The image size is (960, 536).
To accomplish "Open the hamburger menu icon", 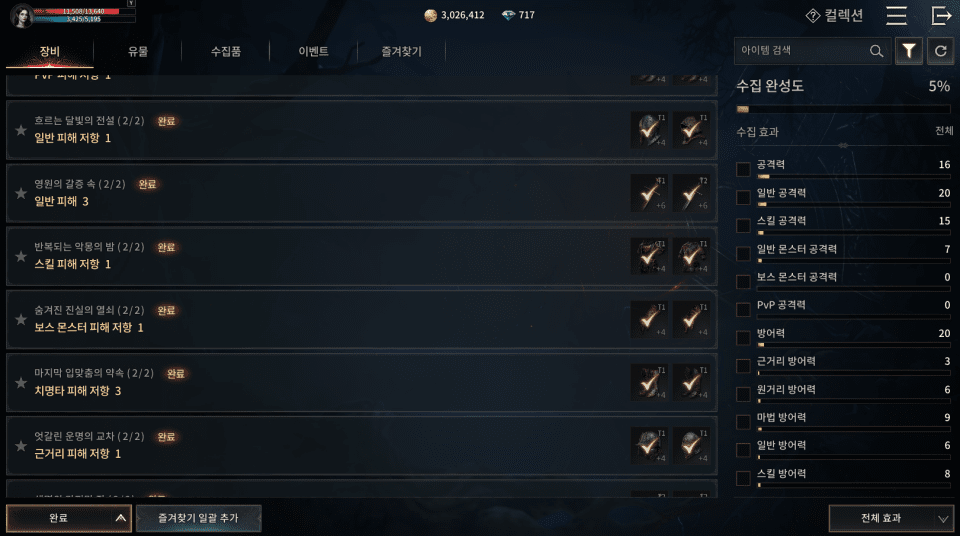I will pos(896,15).
